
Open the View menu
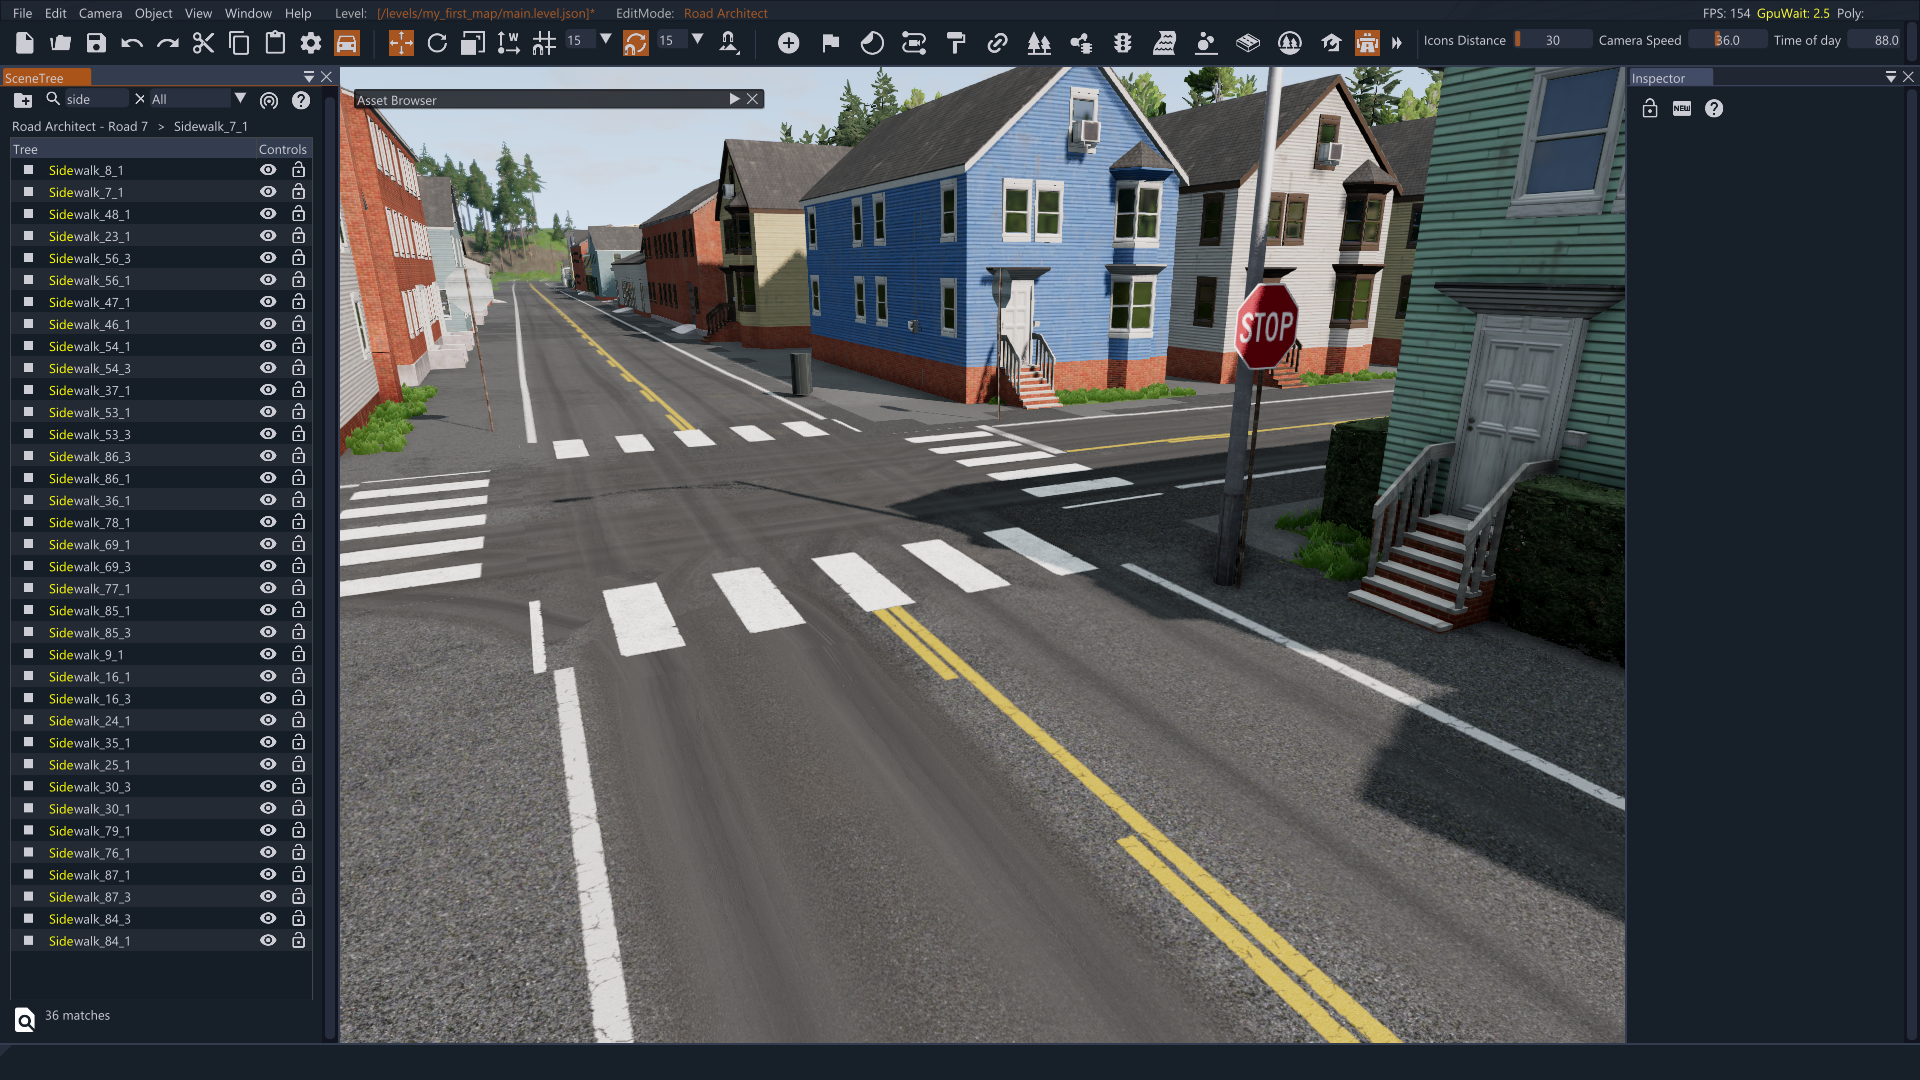point(198,13)
